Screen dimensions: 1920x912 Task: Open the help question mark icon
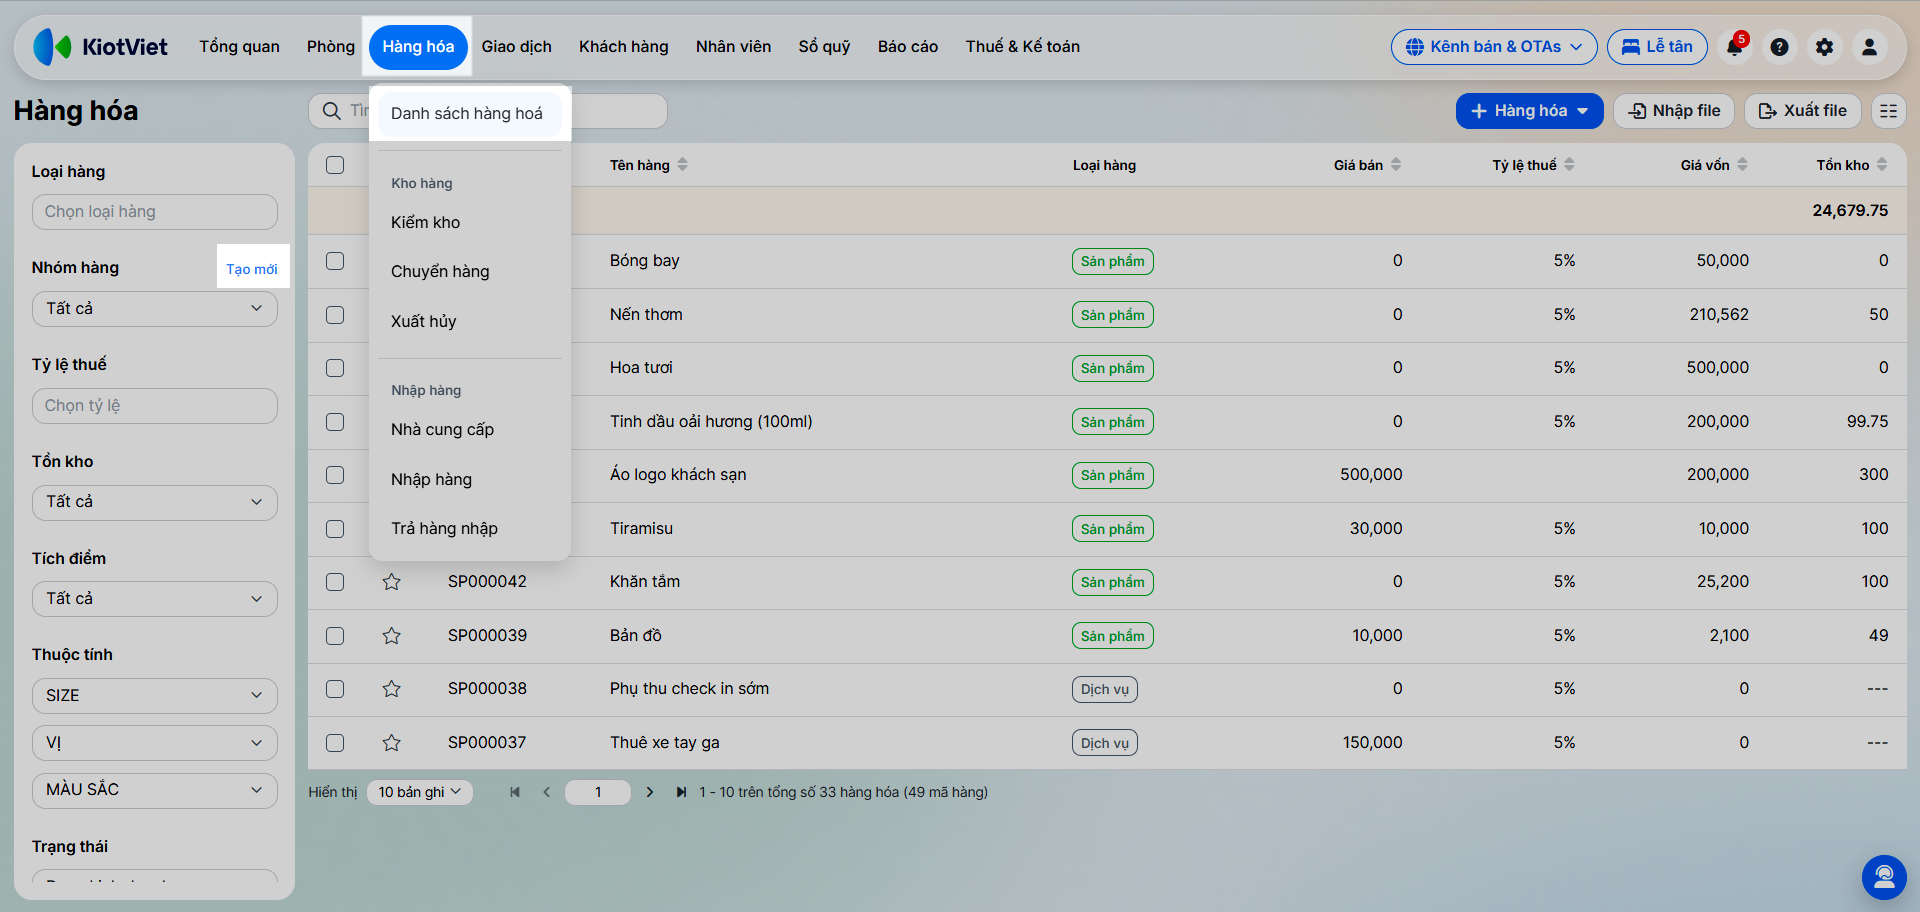pyautogui.click(x=1779, y=47)
